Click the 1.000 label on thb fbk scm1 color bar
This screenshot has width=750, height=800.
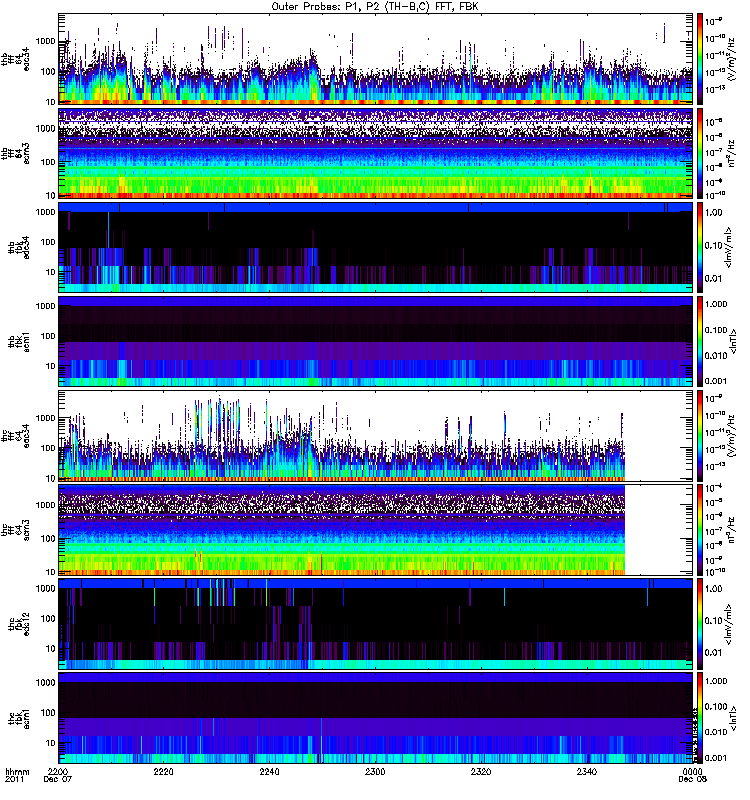point(716,304)
